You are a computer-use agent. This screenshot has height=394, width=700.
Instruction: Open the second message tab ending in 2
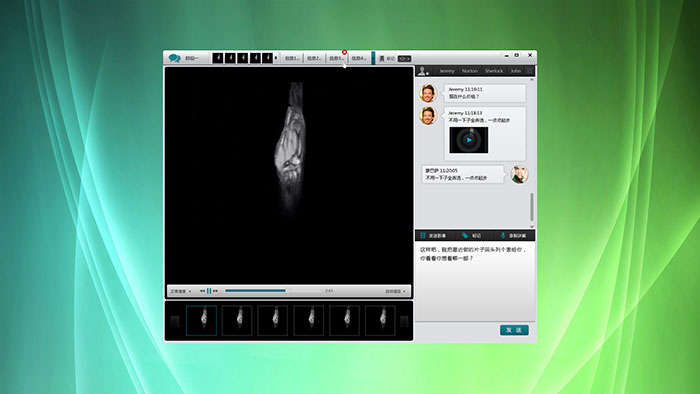(x=314, y=58)
